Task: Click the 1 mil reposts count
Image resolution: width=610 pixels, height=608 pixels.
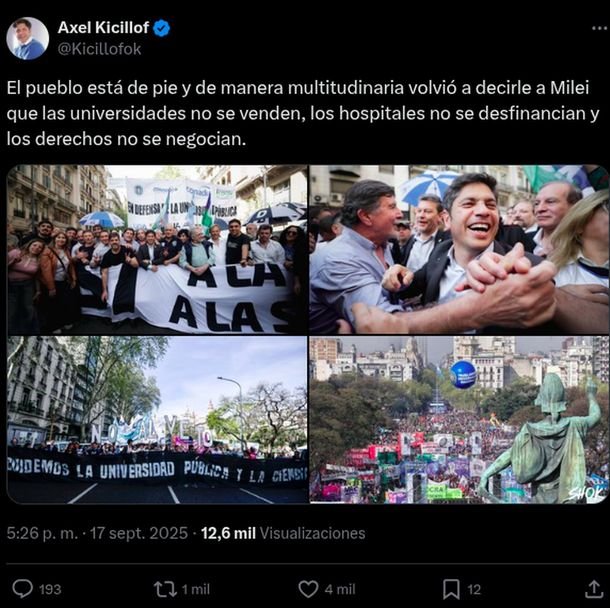Action: point(196,590)
